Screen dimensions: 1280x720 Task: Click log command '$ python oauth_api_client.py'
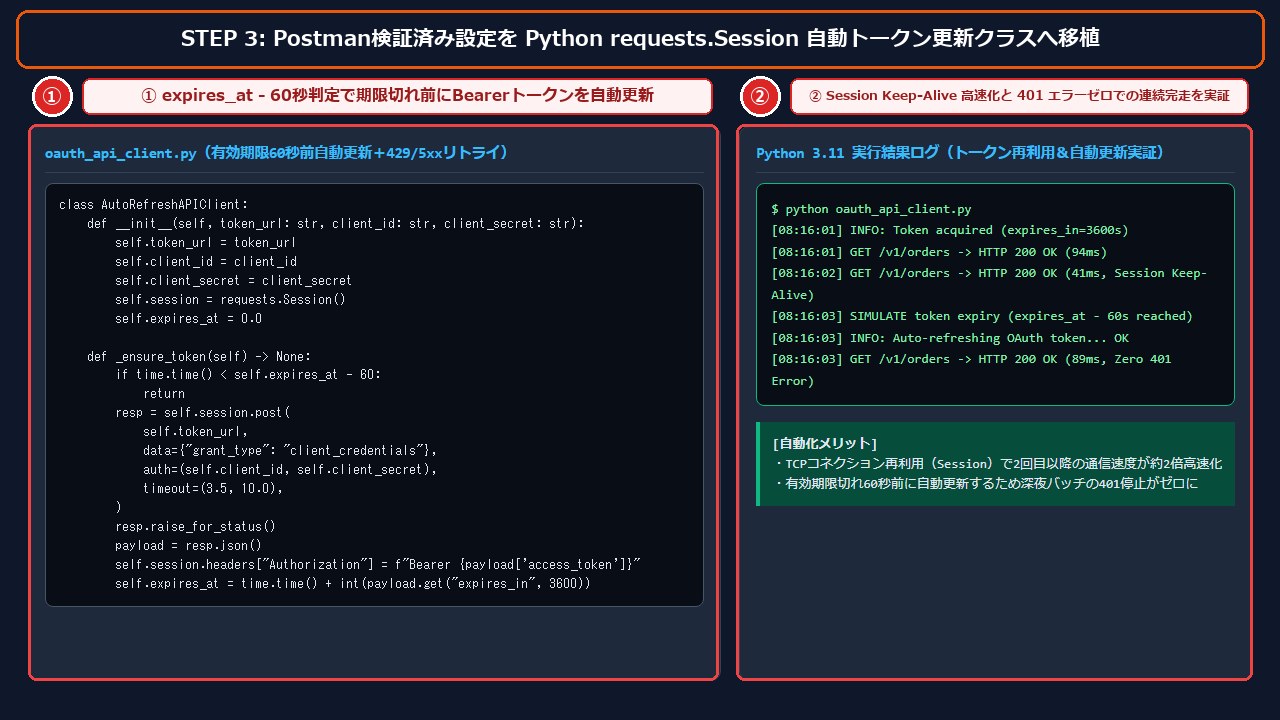871,209
